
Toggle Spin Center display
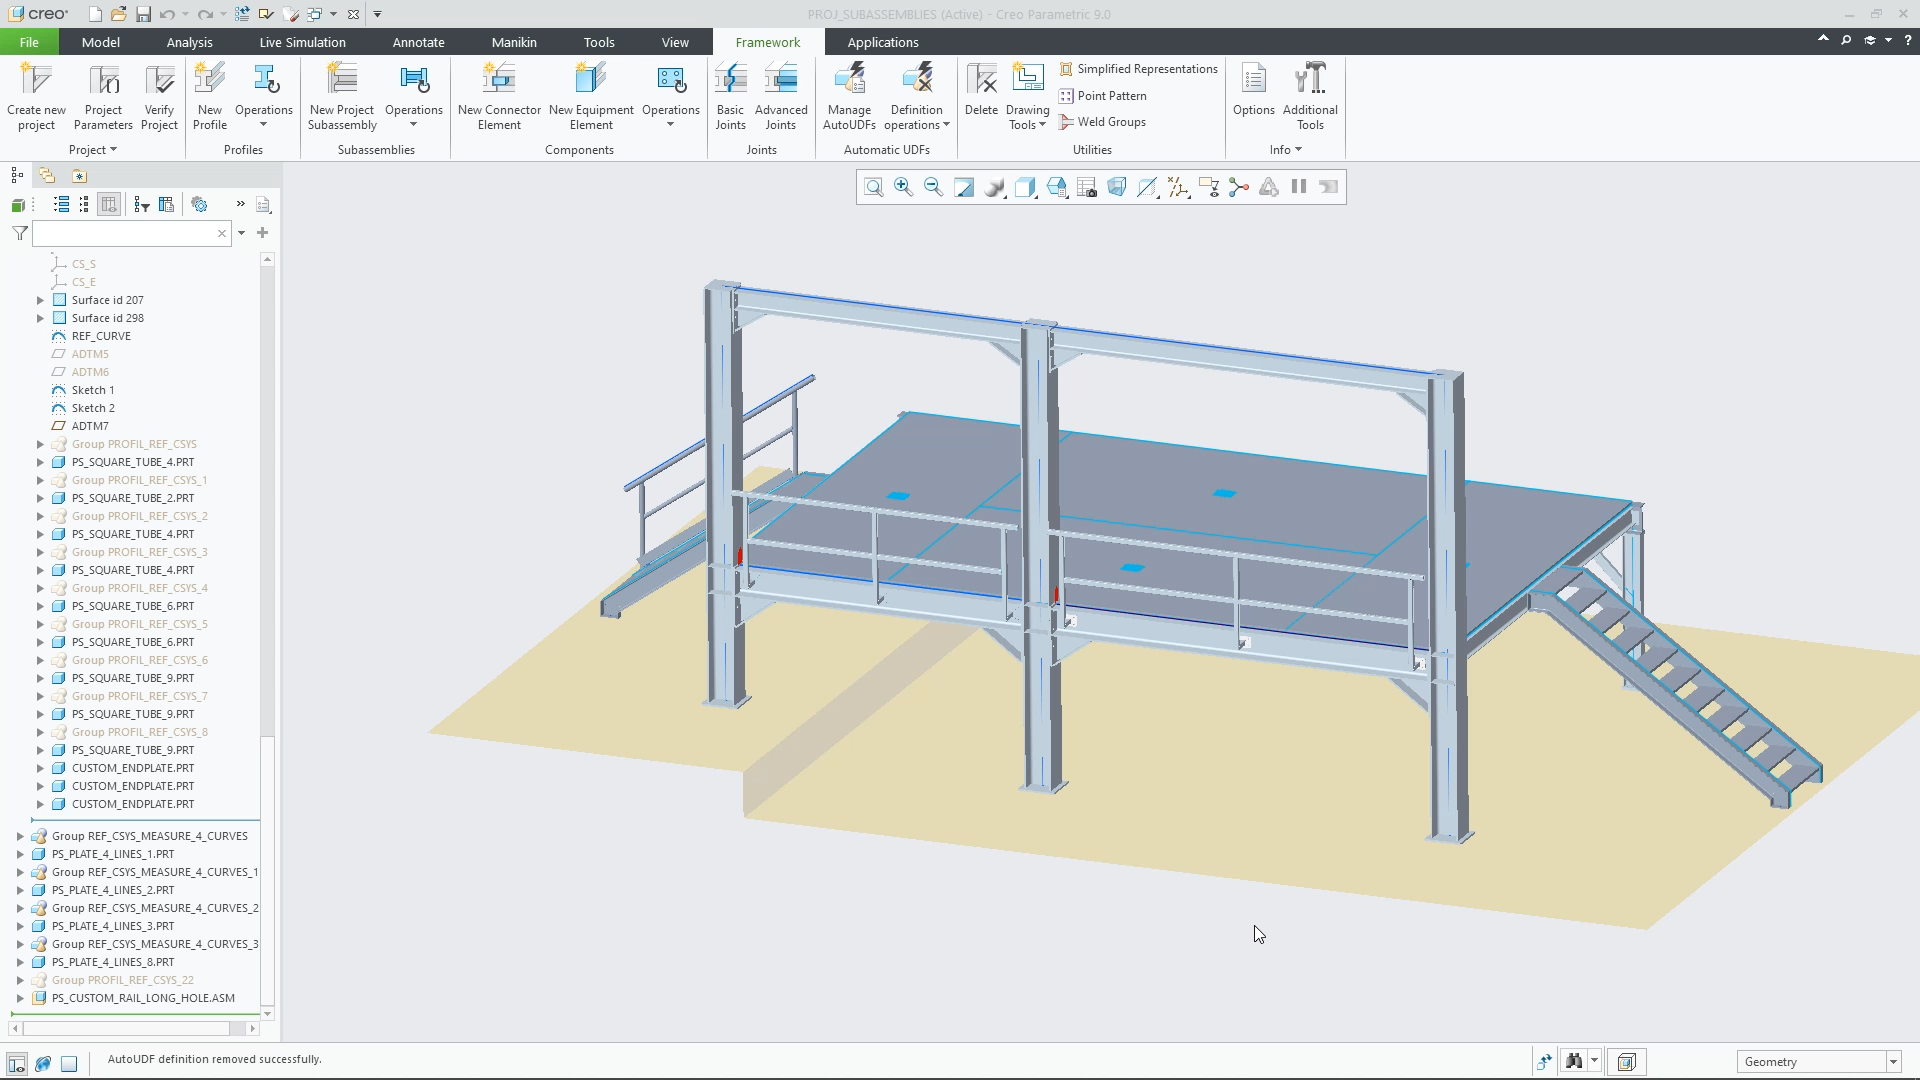[x=1239, y=187]
